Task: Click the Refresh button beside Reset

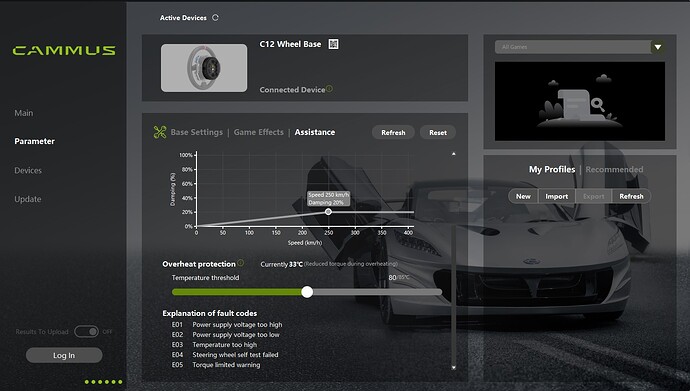Action: click(393, 132)
